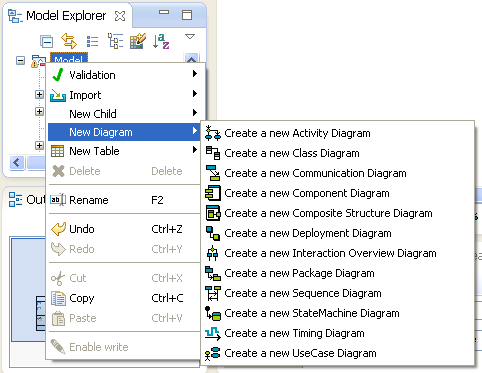Image resolution: width=482 pixels, height=373 pixels.
Task: Click the bullet list toolbar icon
Action: click(92, 41)
